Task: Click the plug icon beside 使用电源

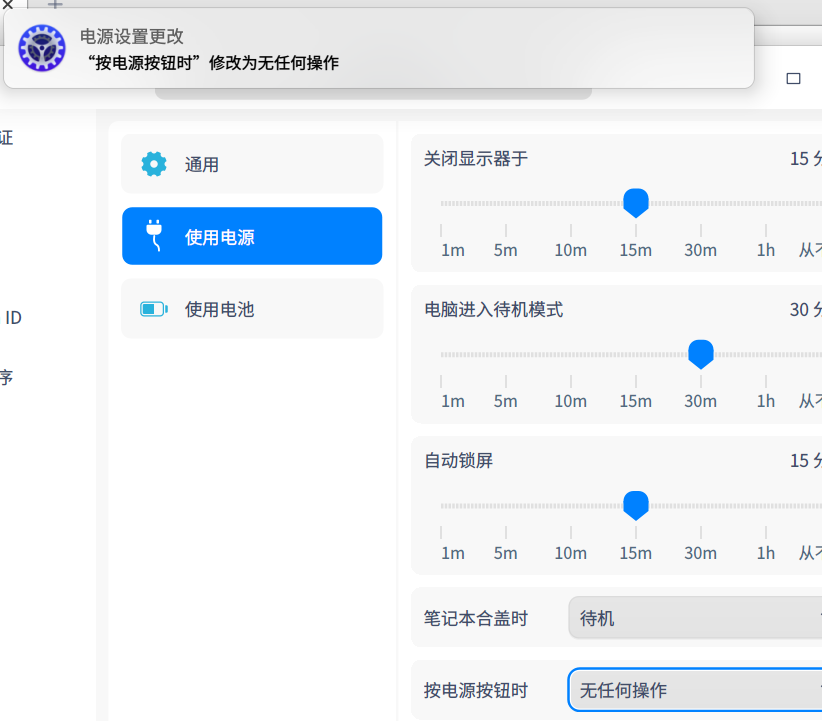Action: 154,236
